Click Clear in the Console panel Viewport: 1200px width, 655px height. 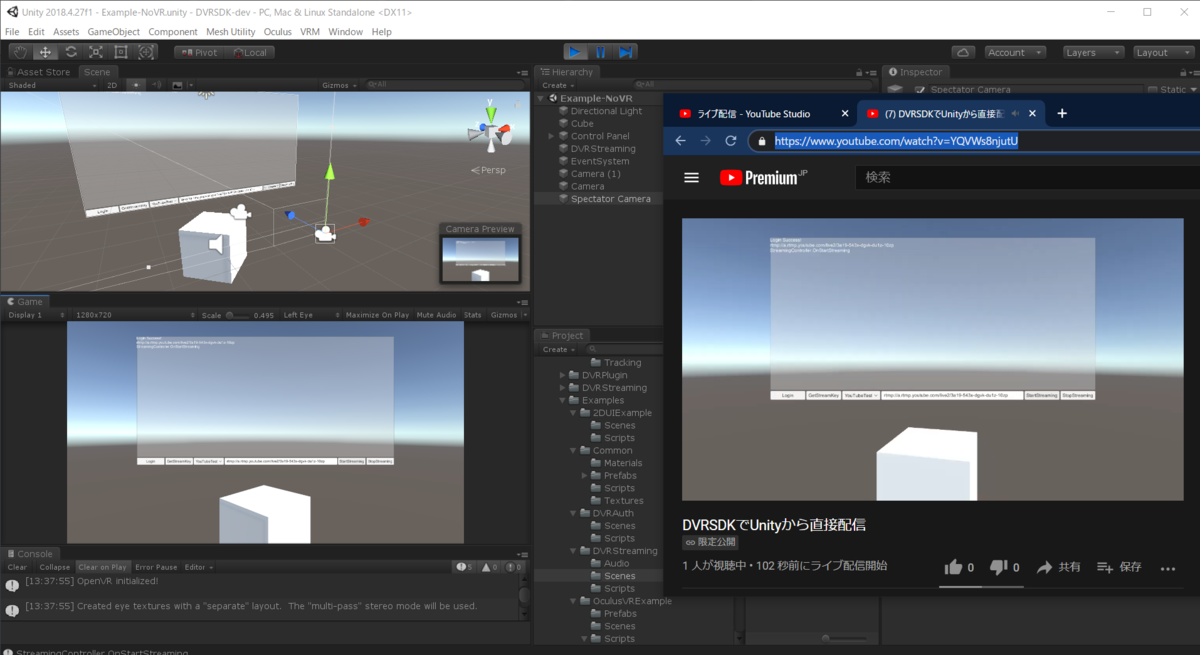click(16, 566)
